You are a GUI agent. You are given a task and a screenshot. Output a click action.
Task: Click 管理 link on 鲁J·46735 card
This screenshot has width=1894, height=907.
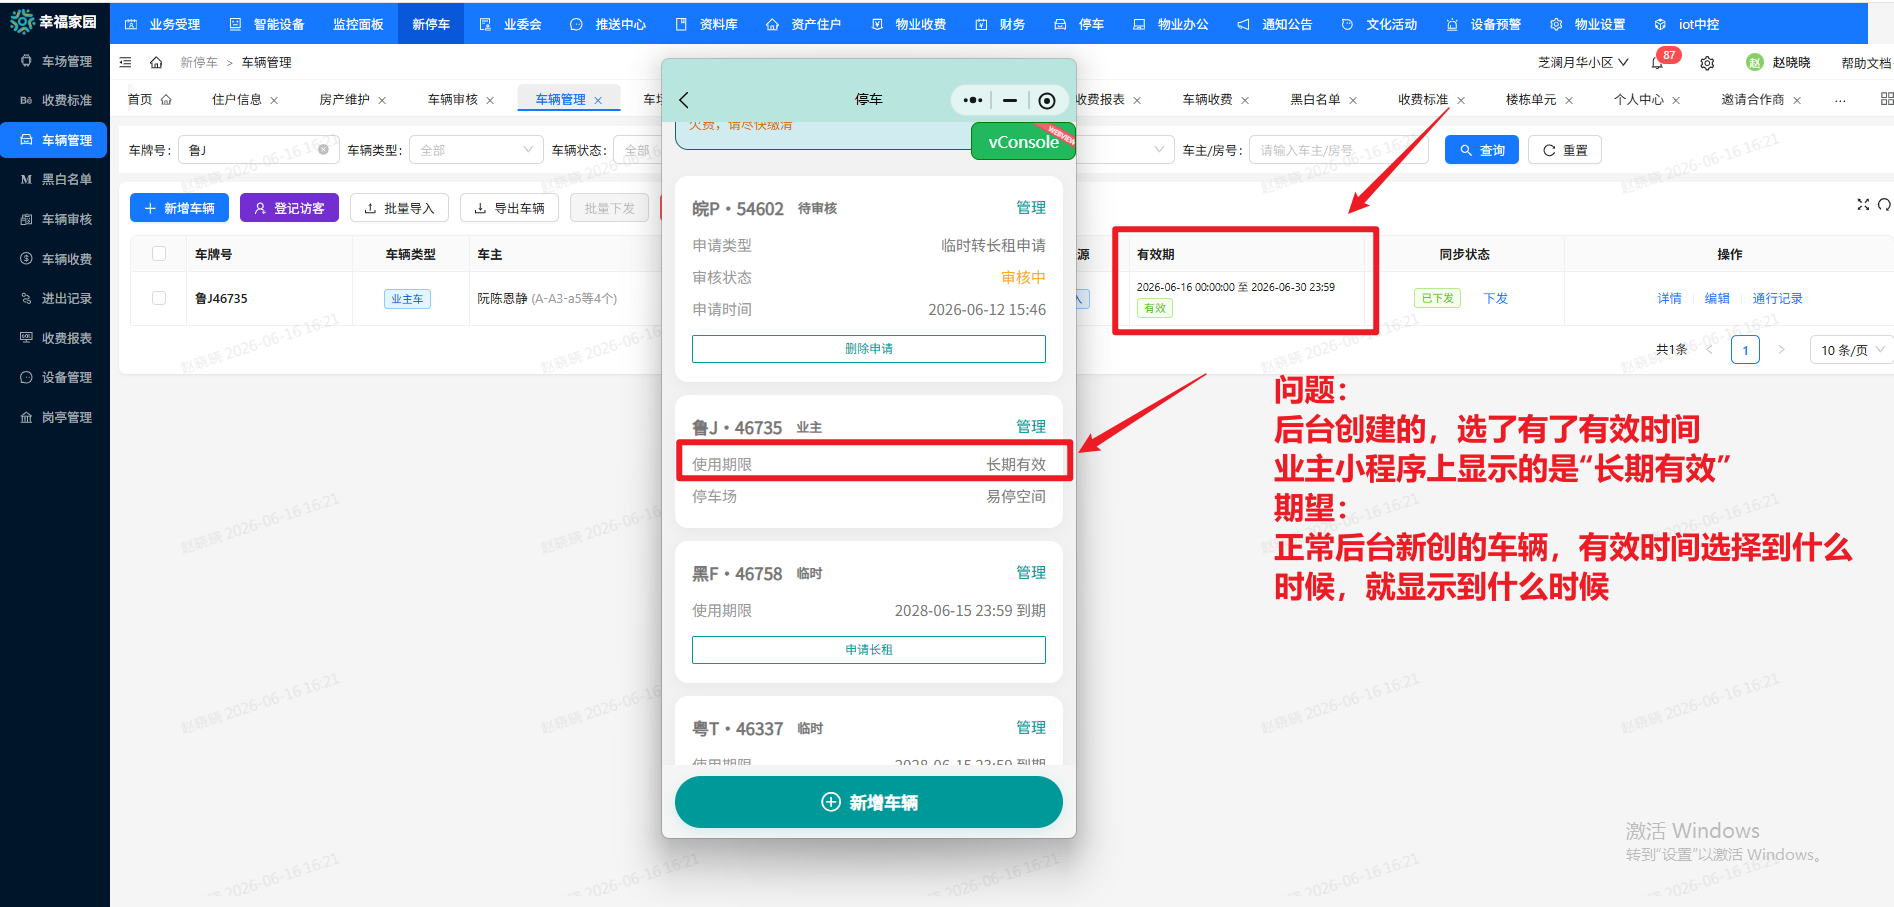pyautogui.click(x=1031, y=427)
